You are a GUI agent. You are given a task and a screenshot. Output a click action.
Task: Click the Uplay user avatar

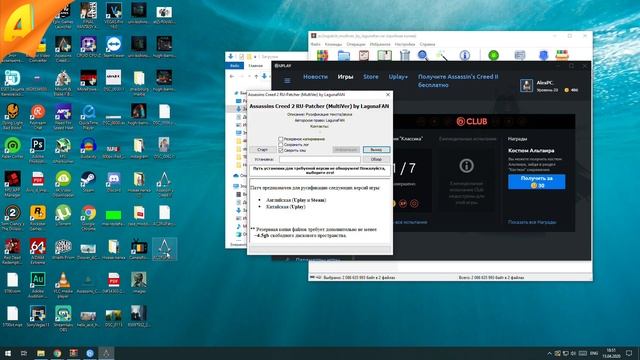[x=527, y=85]
